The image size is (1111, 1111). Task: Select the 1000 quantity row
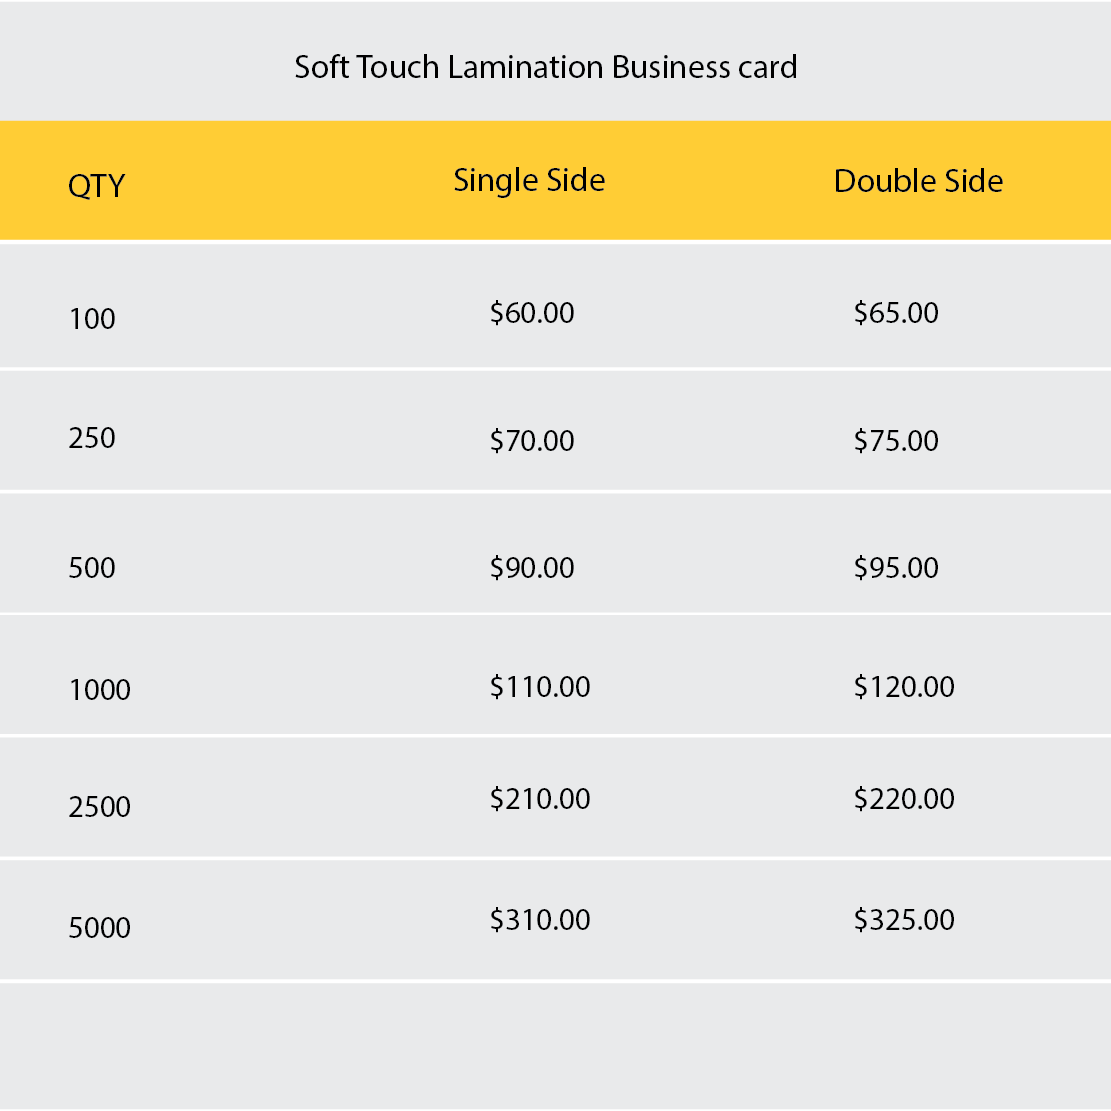point(99,690)
